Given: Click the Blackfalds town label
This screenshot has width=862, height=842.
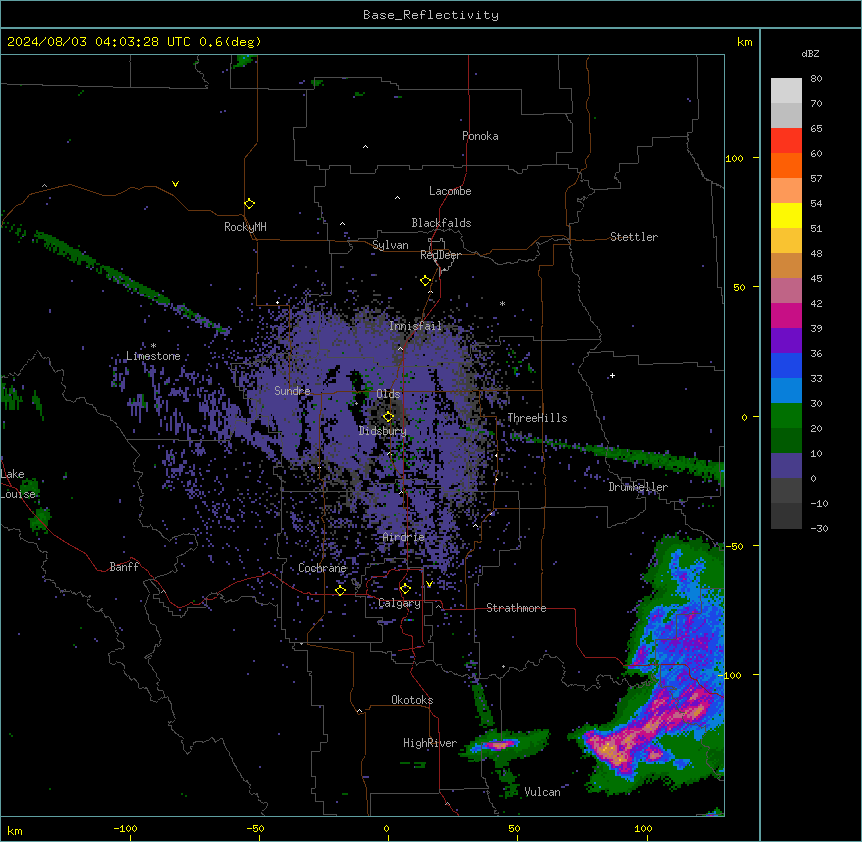Looking at the screenshot, I should click(x=441, y=223).
